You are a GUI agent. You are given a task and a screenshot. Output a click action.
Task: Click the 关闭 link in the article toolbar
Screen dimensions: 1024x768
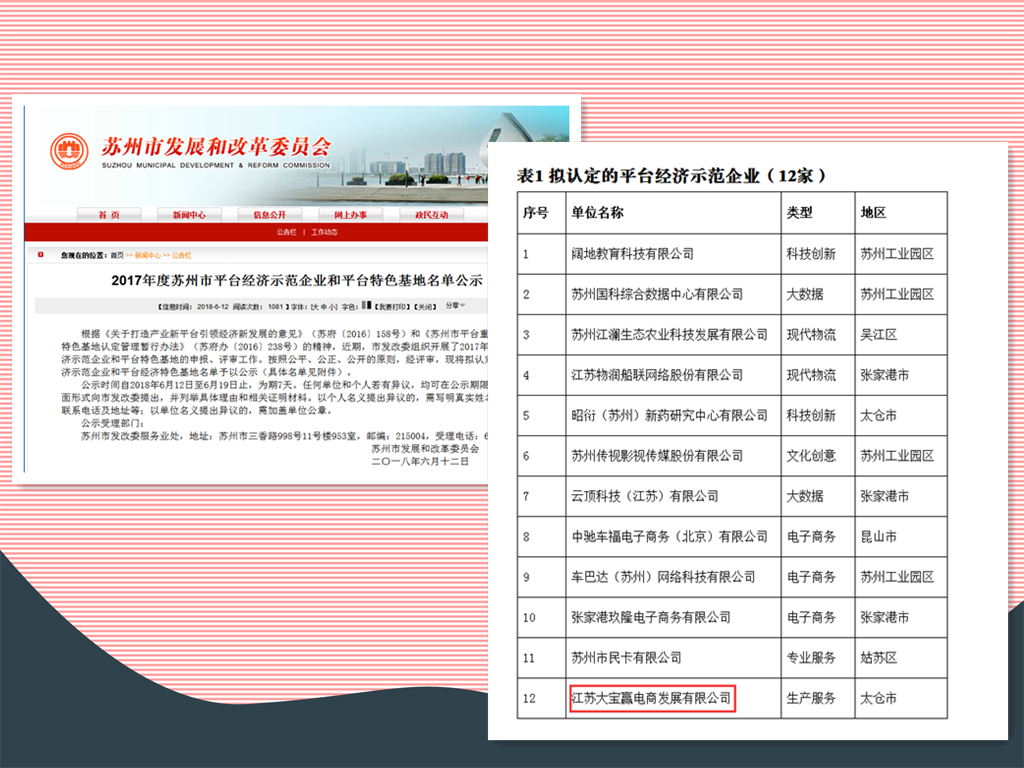426,306
